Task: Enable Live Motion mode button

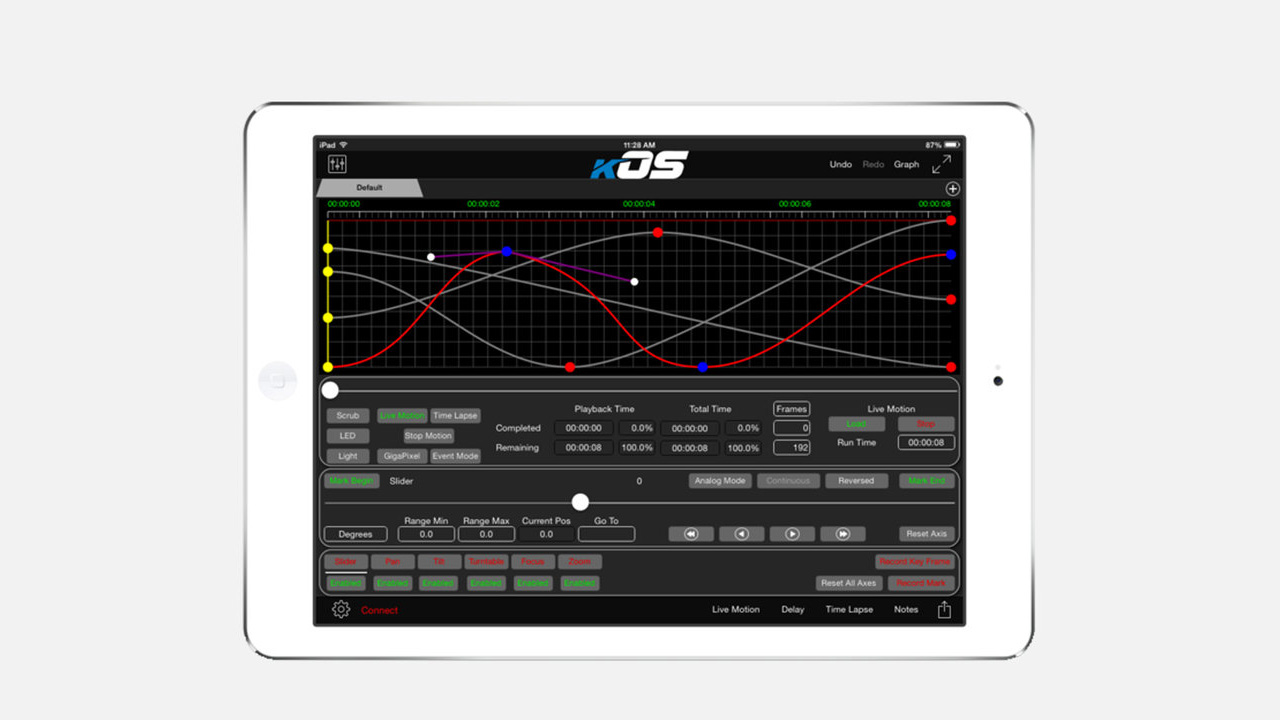Action: coord(403,416)
